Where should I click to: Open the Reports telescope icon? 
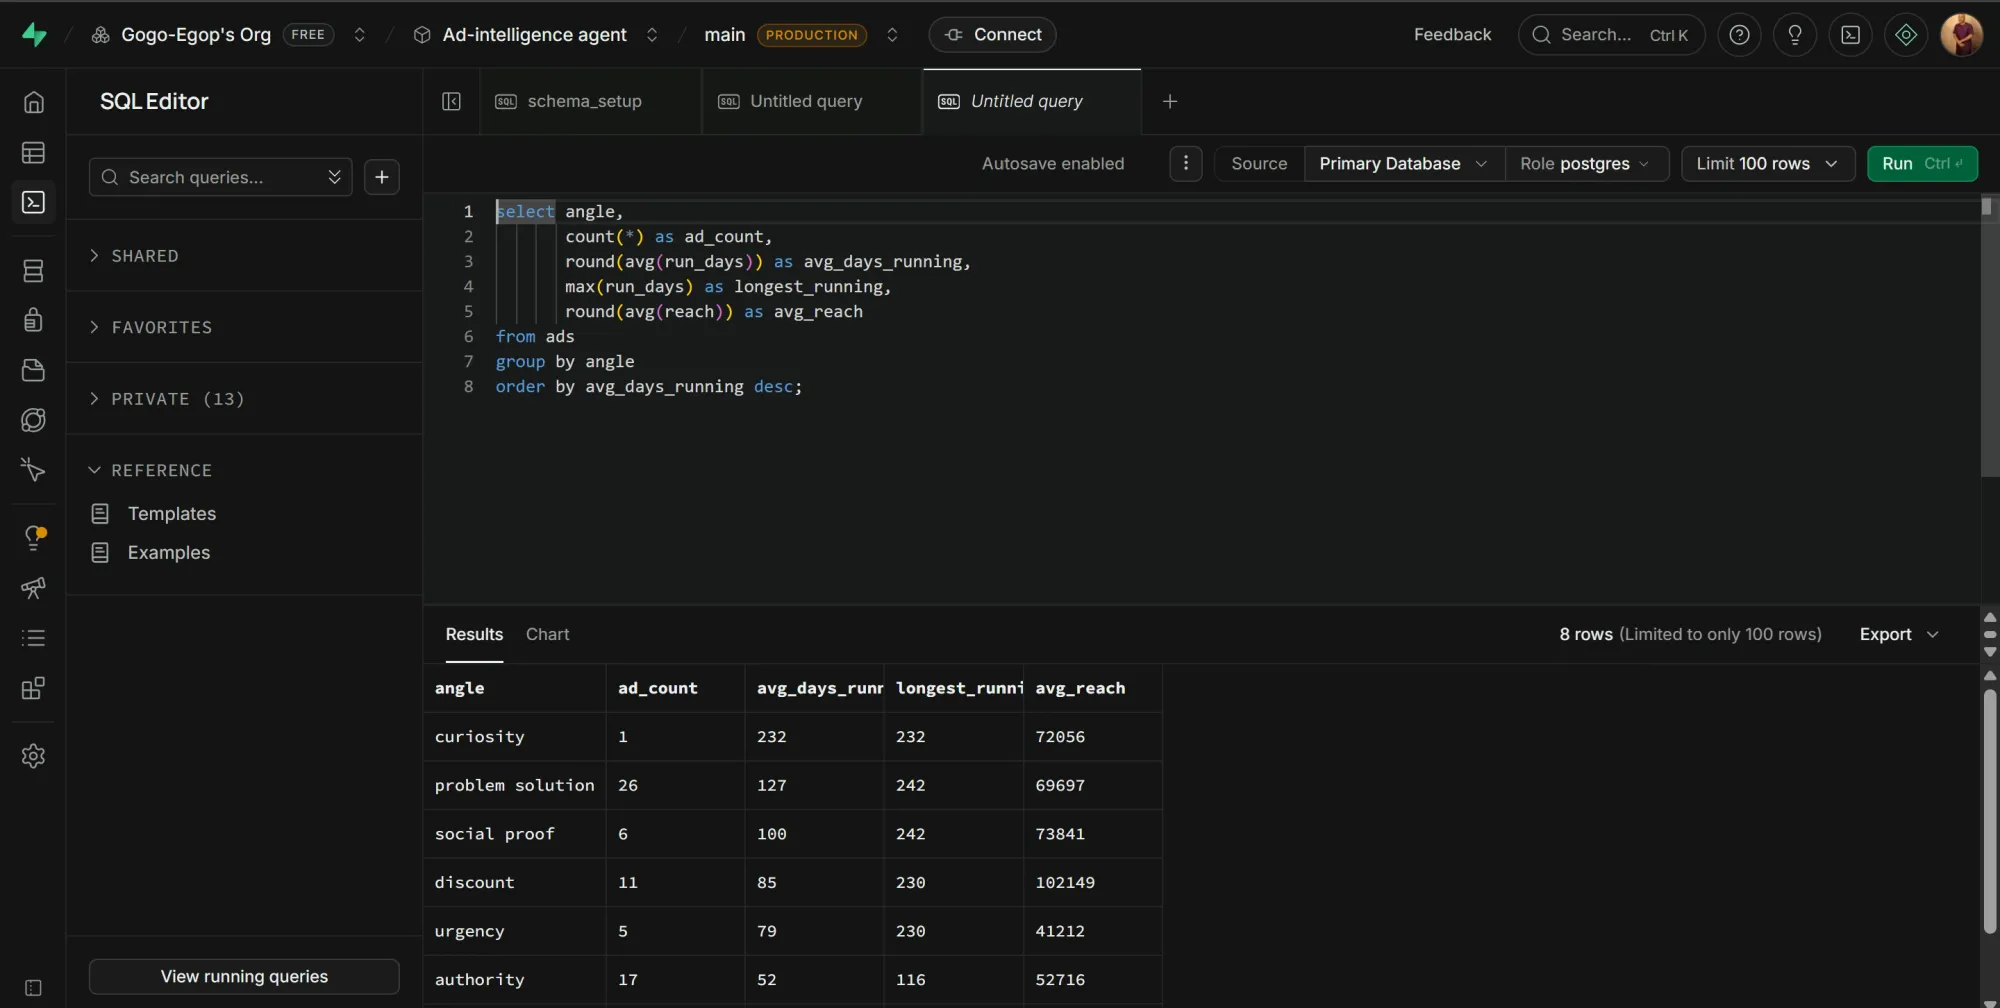click(34, 588)
